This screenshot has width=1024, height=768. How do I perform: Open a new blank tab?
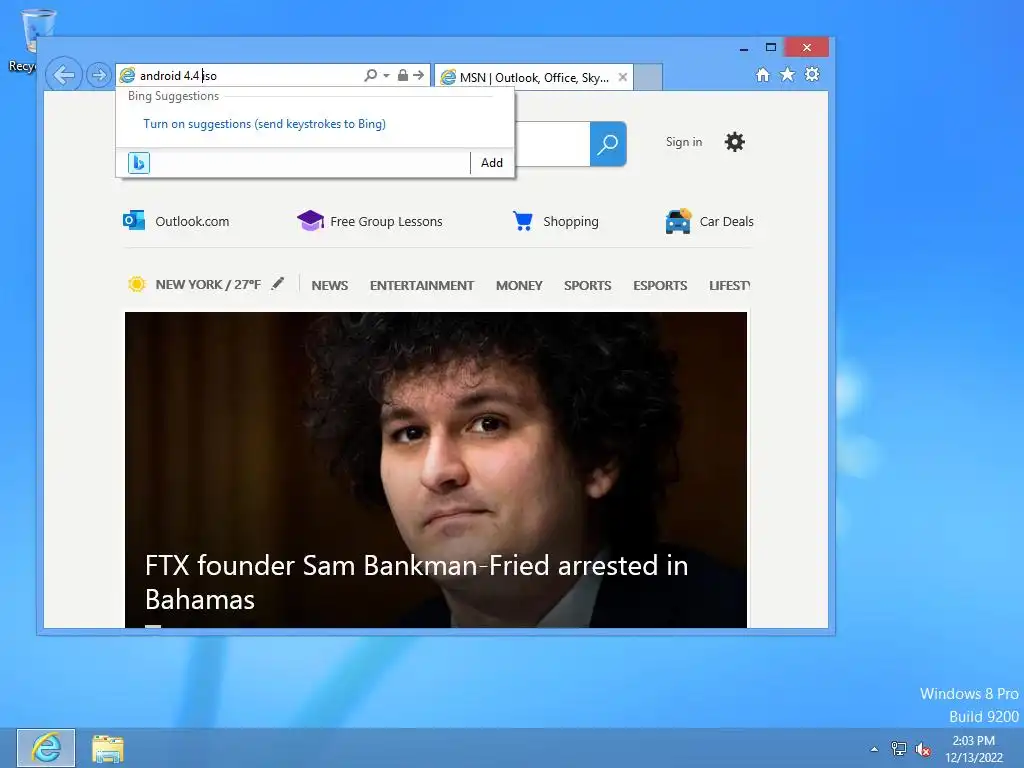tap(648, 77)
